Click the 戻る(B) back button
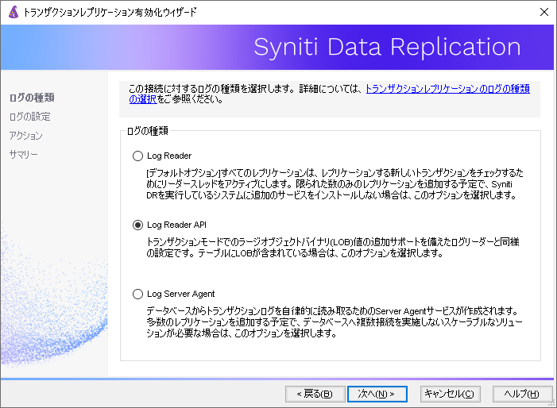557x408 pixels. click(315, 394)
